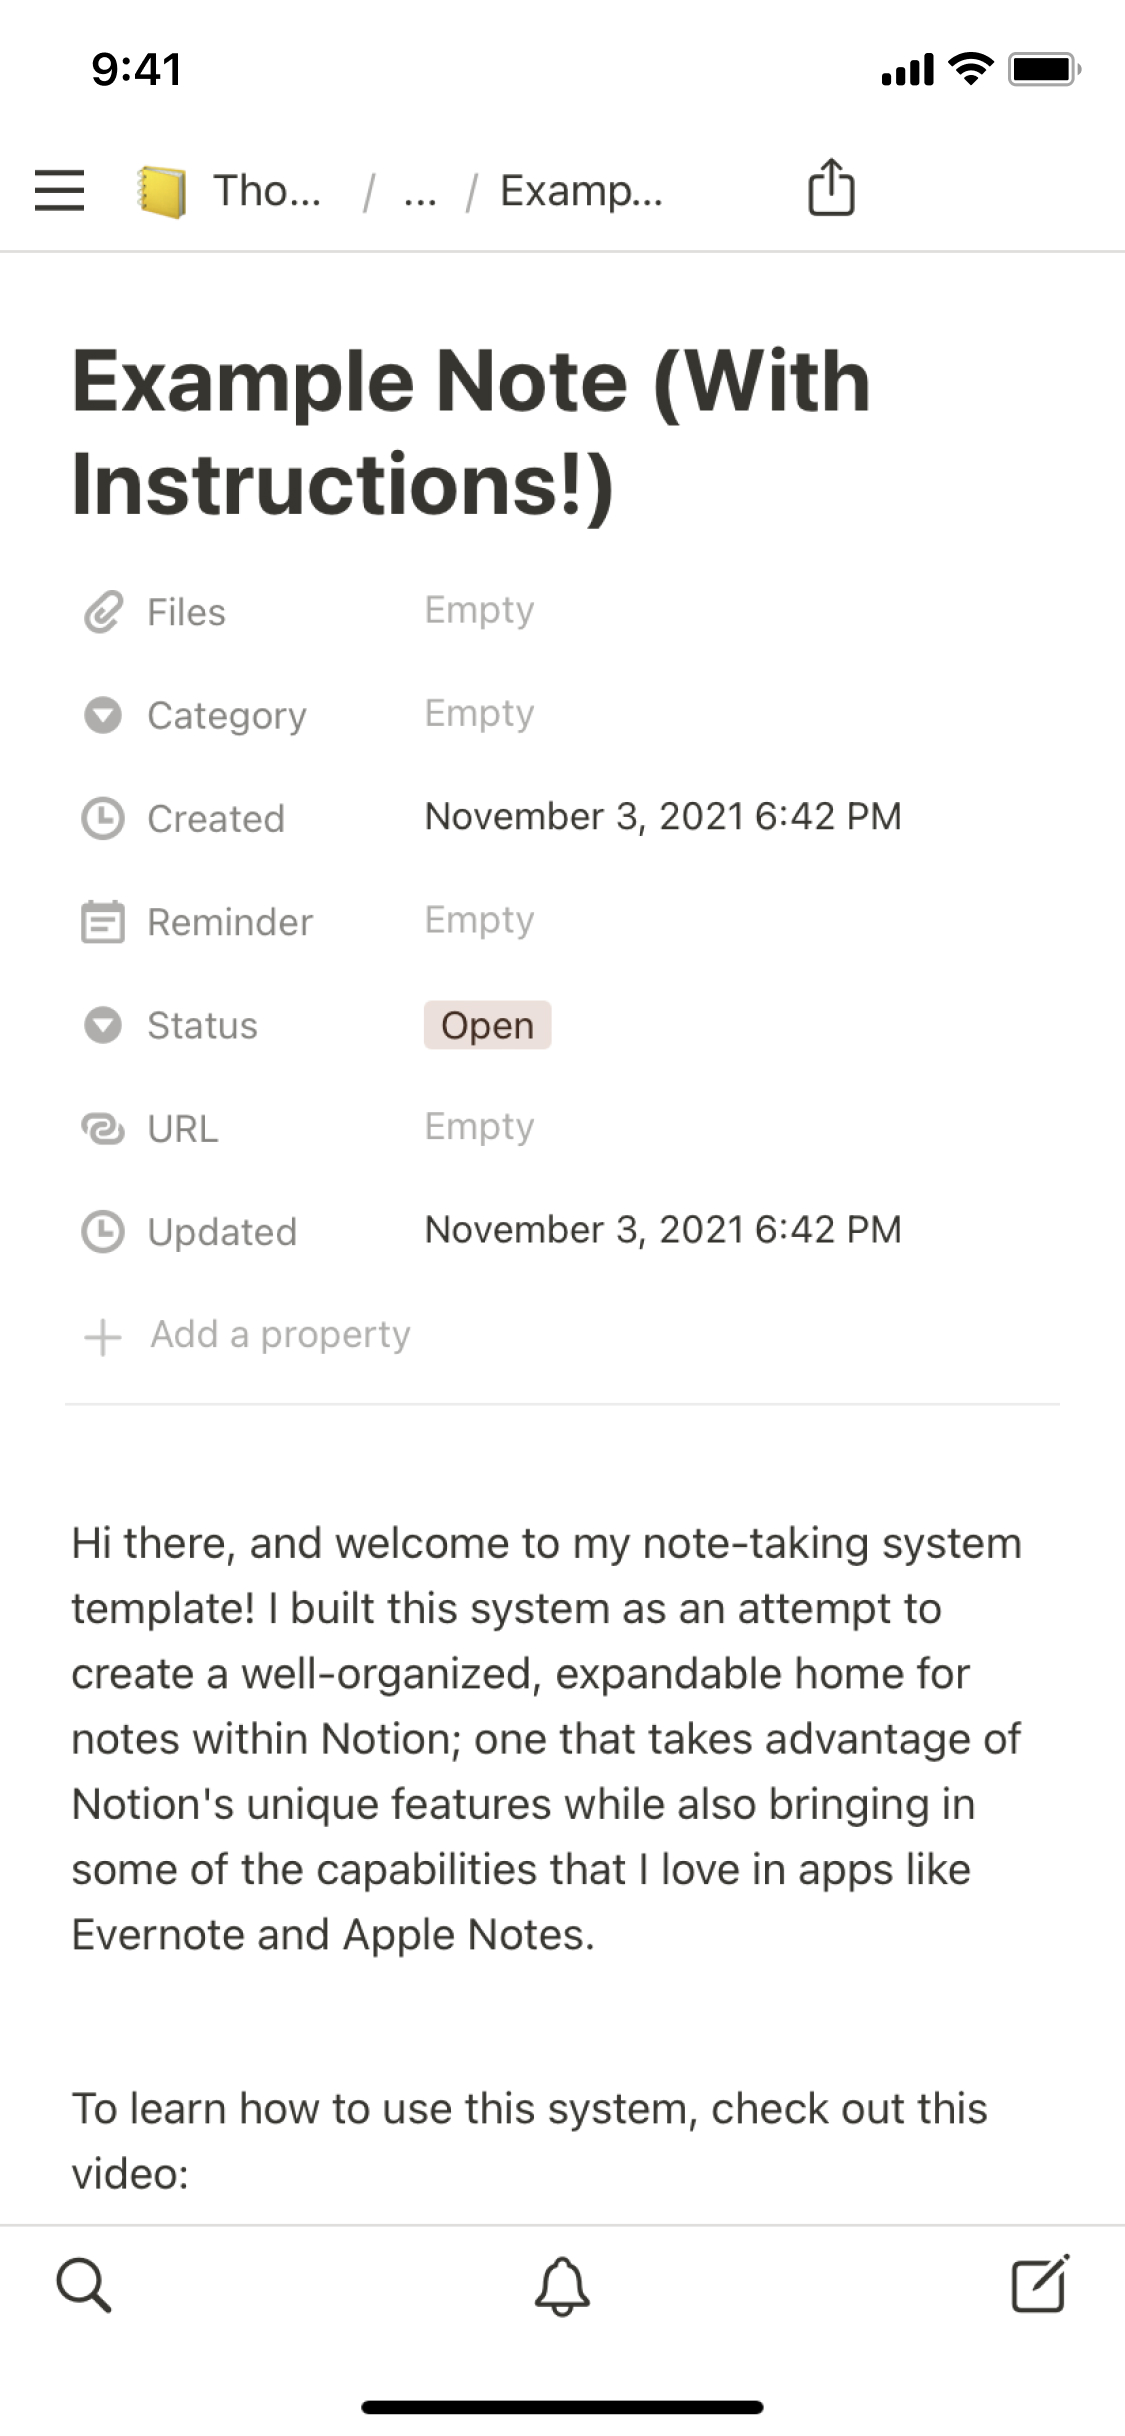Expand the collapsed breadcrumb ellipsis
The image size is (1125, 2436).
pos(419,191)
